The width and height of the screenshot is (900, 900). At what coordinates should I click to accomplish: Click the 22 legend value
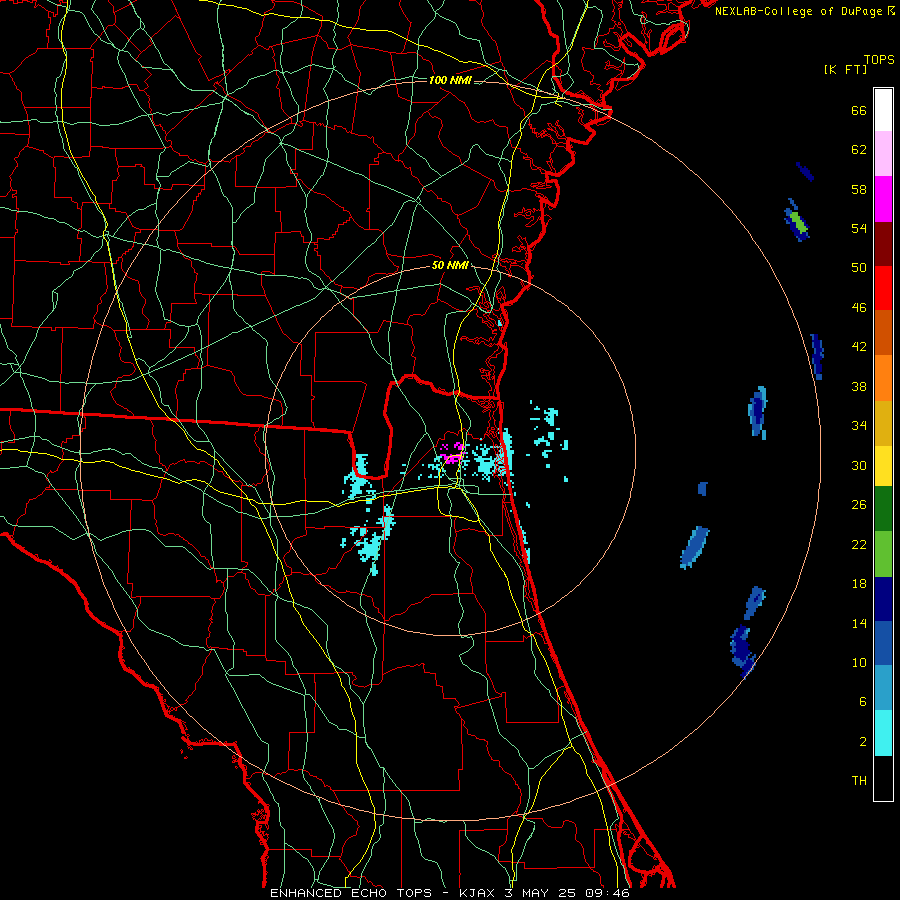coord(859,544)
